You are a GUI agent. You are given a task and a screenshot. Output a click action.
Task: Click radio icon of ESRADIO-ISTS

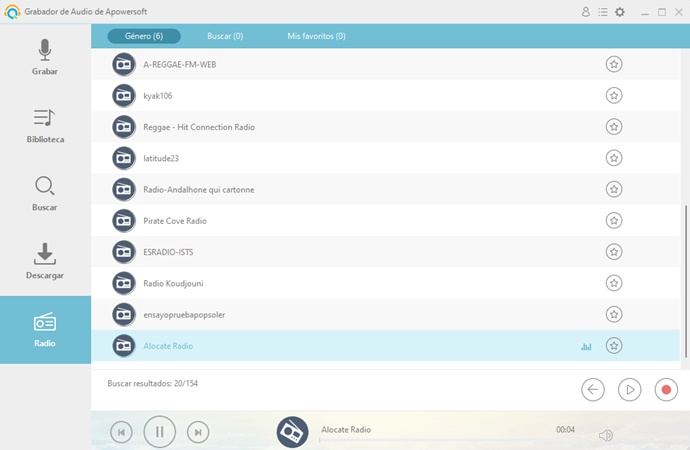click(x=124, y=252)
